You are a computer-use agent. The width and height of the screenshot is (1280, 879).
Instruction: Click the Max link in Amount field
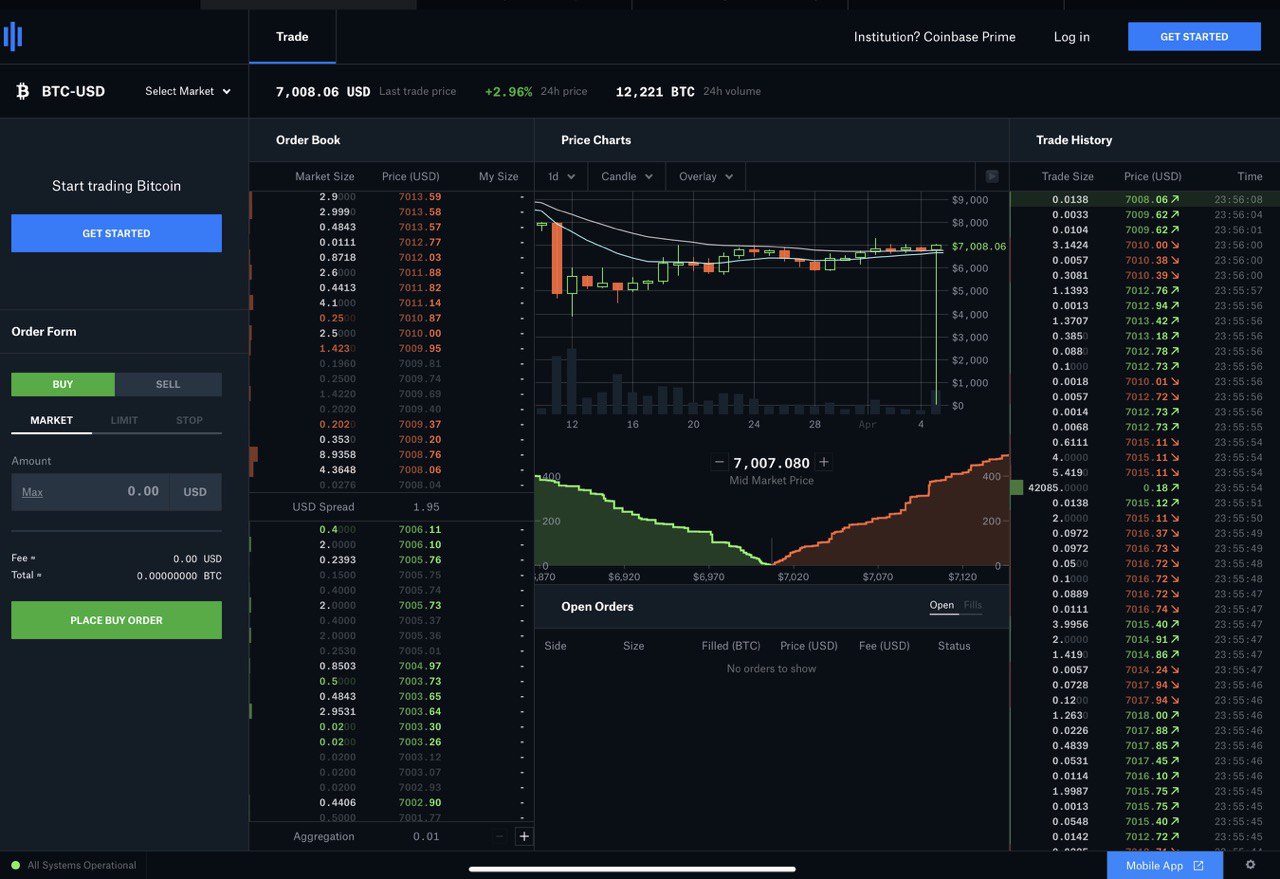click(32, 492)
